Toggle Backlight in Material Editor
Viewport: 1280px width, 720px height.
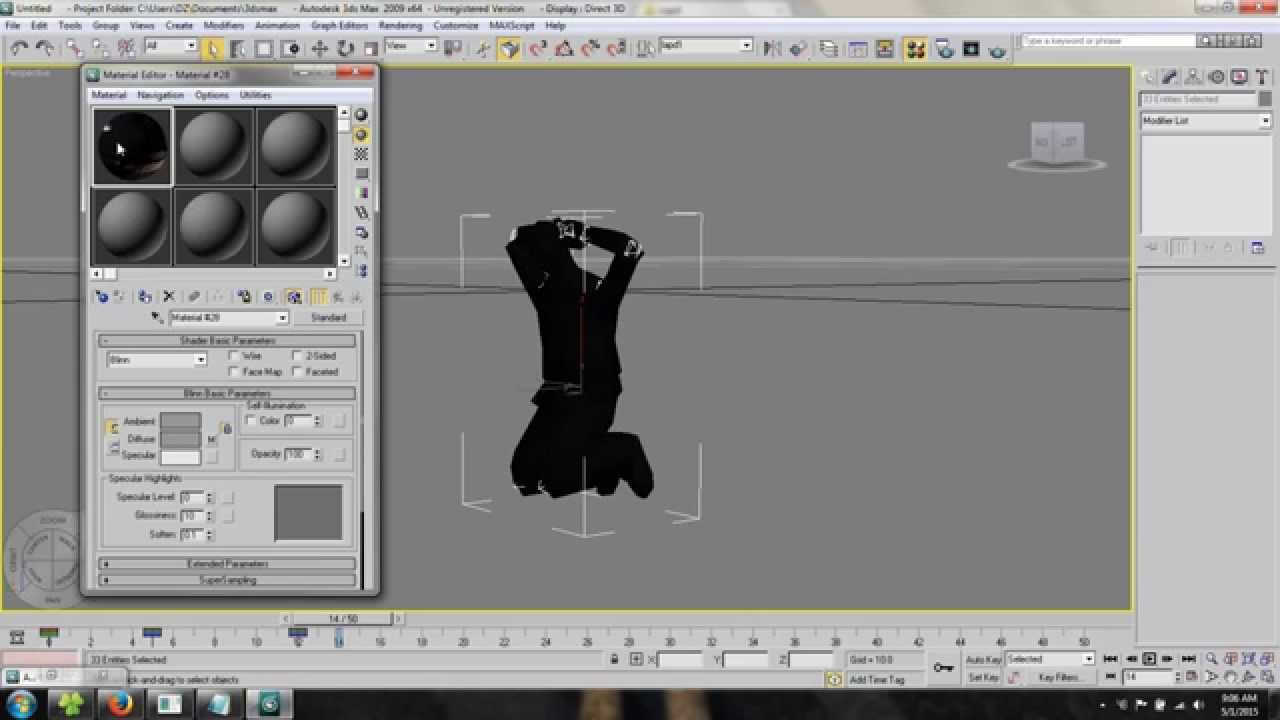361,134
